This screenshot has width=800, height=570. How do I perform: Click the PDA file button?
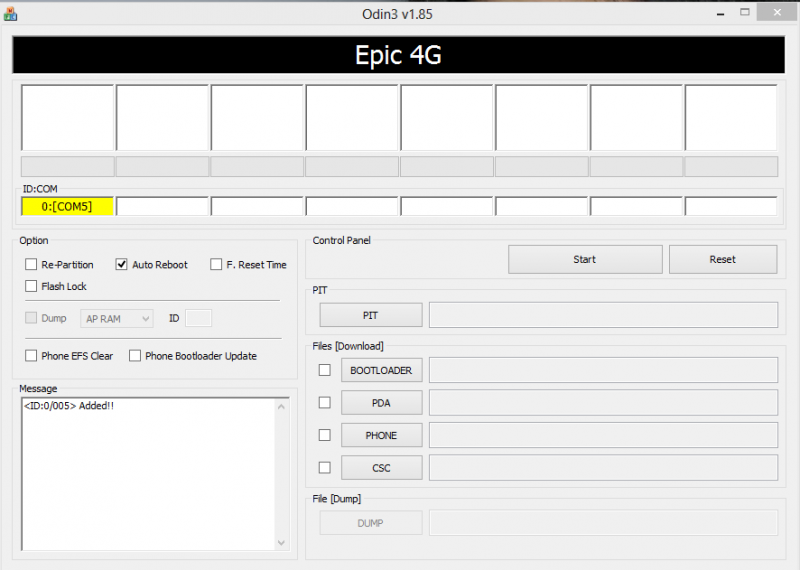pyautogui.click(x=381, y=403)
